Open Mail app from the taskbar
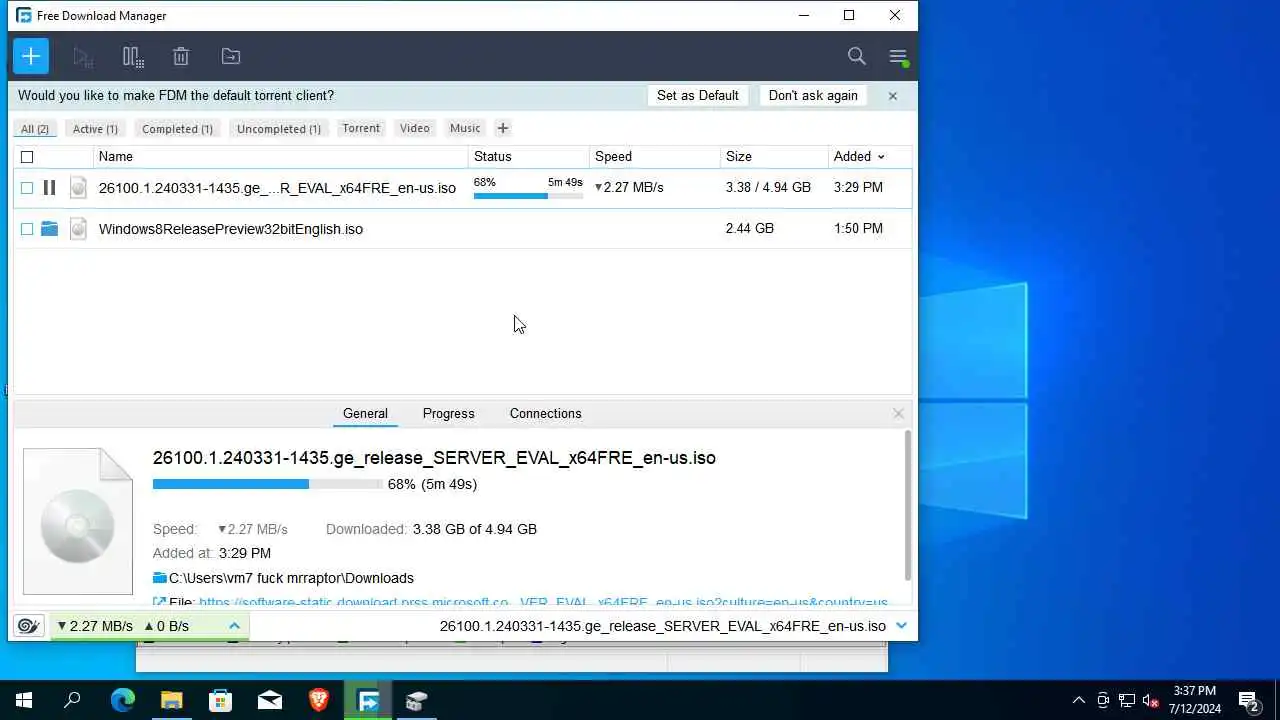This screenshot has width=1280, height=720. point(270,700)
